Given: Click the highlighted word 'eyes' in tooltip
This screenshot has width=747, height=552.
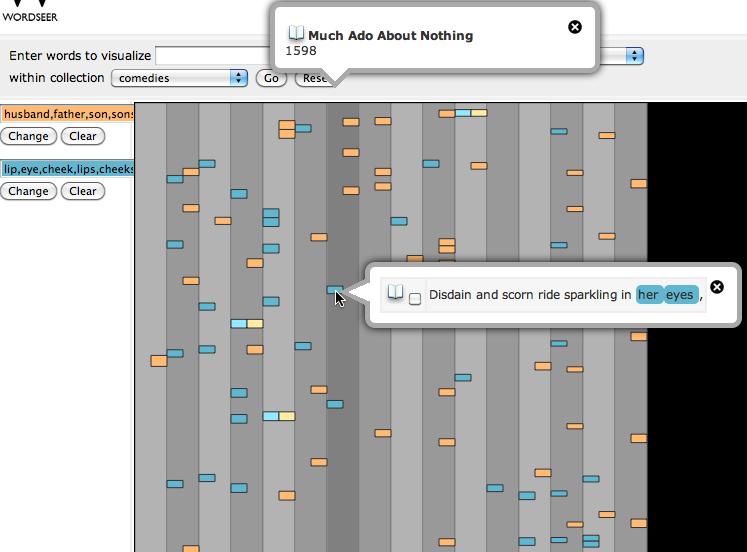Looking at the screenshot, I should click(680, 295).
